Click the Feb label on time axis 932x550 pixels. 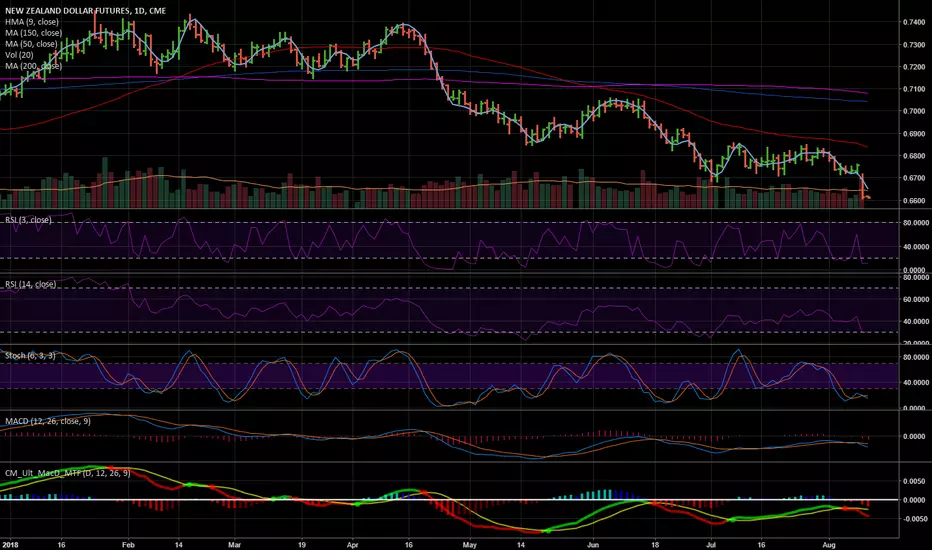tap(128, 545)
